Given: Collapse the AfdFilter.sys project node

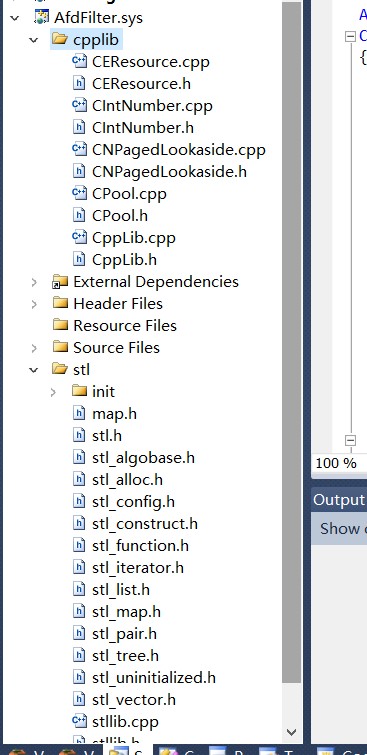Looking at the screenshot, I should [15, 18].
